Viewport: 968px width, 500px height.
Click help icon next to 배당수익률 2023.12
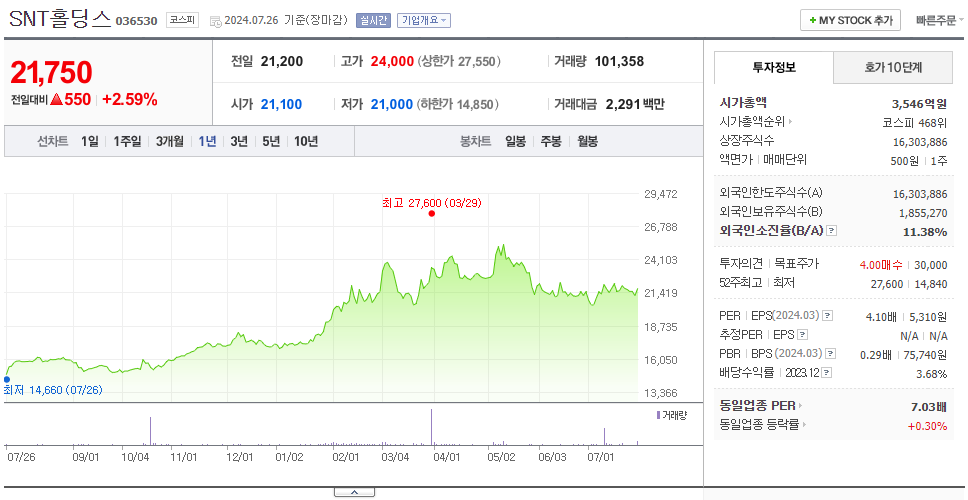(x=827, y=373)
